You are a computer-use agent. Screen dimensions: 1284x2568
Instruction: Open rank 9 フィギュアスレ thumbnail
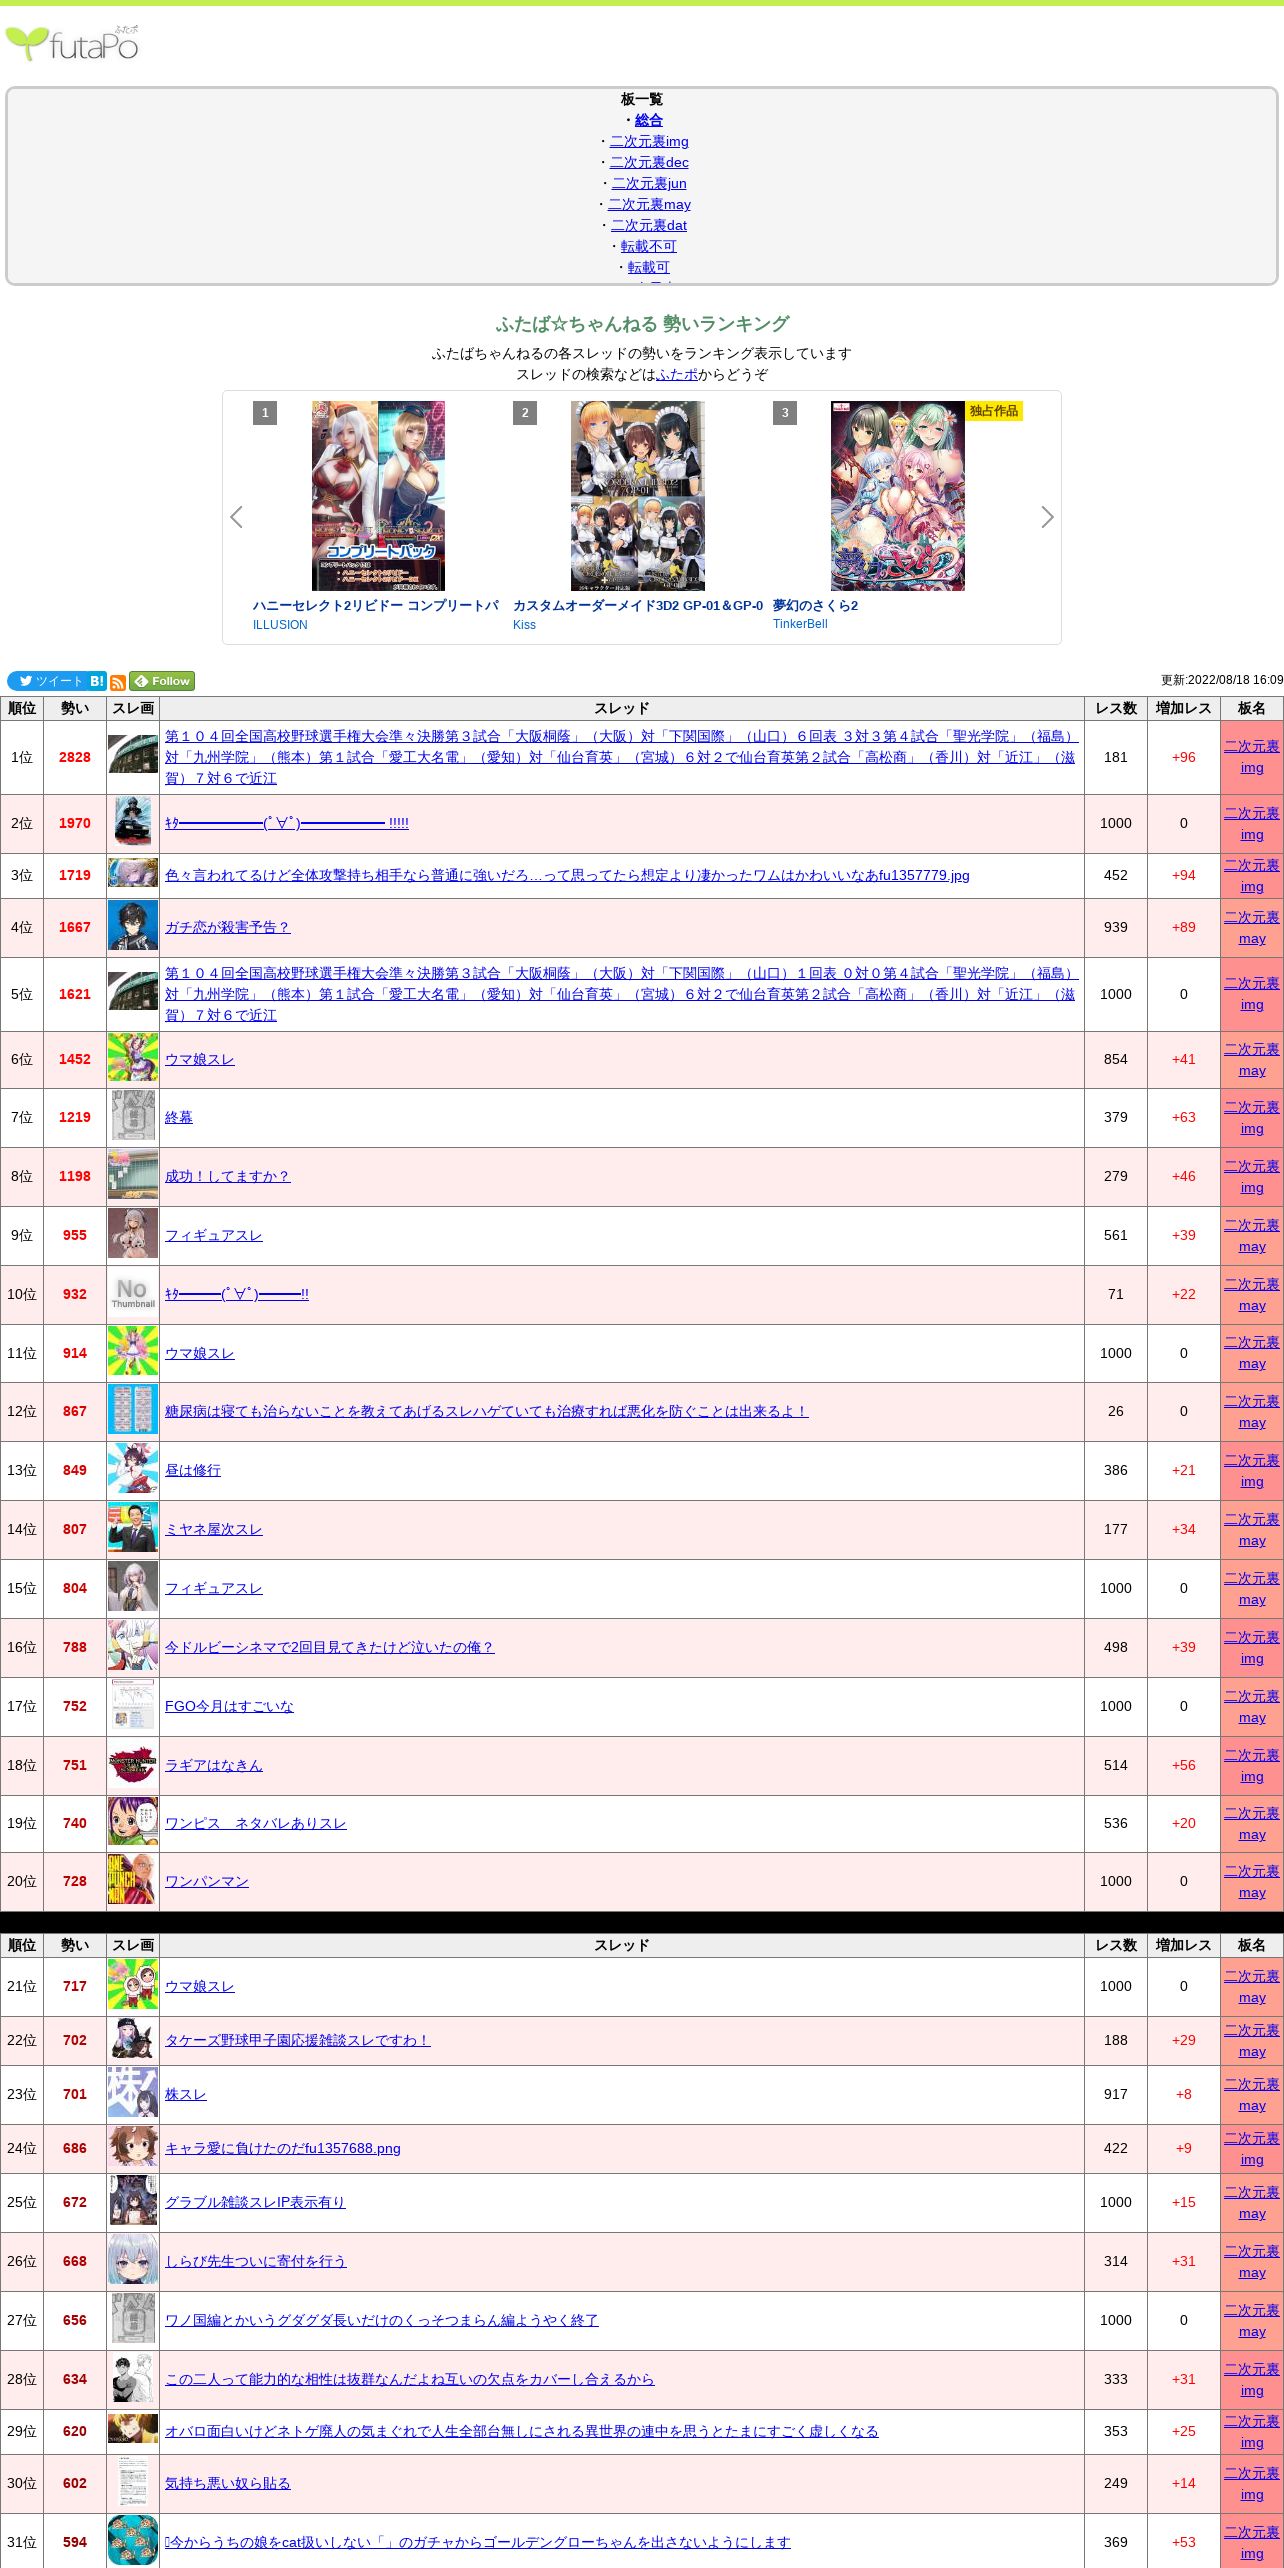click(133, 1234)
